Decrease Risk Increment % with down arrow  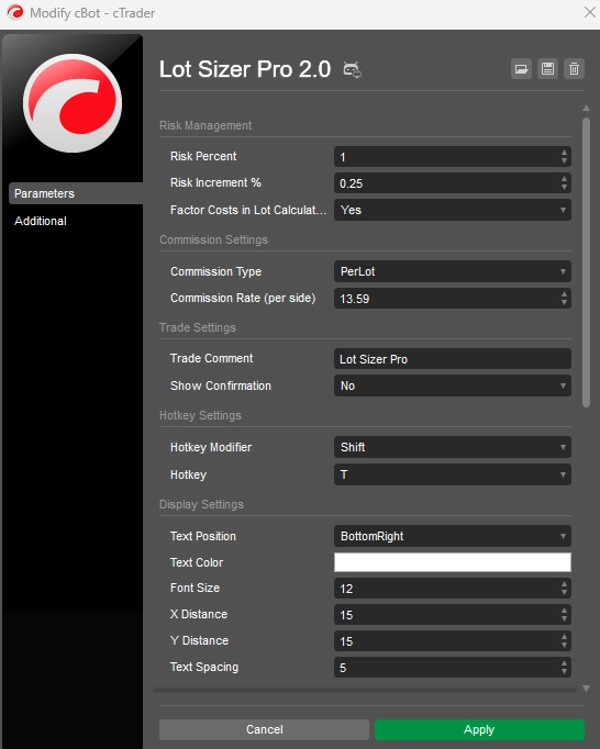[x=564, y=188]
